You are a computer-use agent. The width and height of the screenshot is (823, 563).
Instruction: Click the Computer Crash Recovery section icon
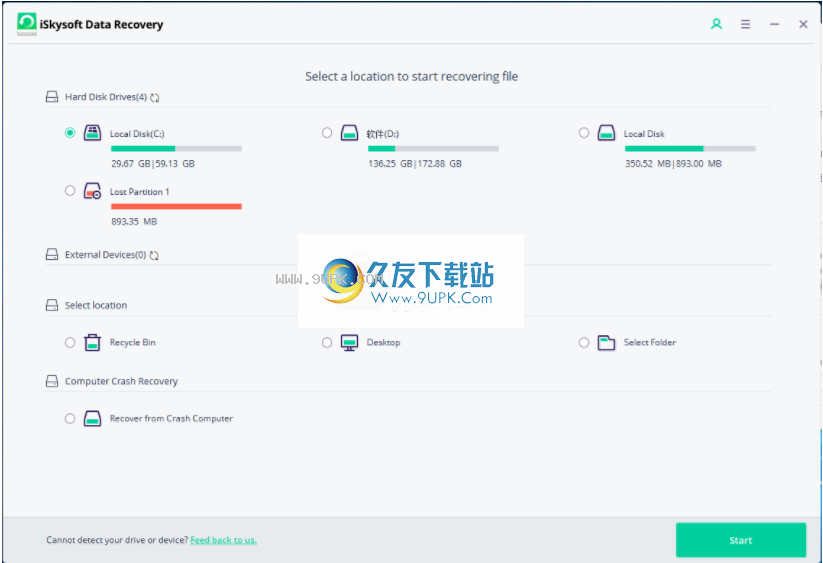pos(52,381)
